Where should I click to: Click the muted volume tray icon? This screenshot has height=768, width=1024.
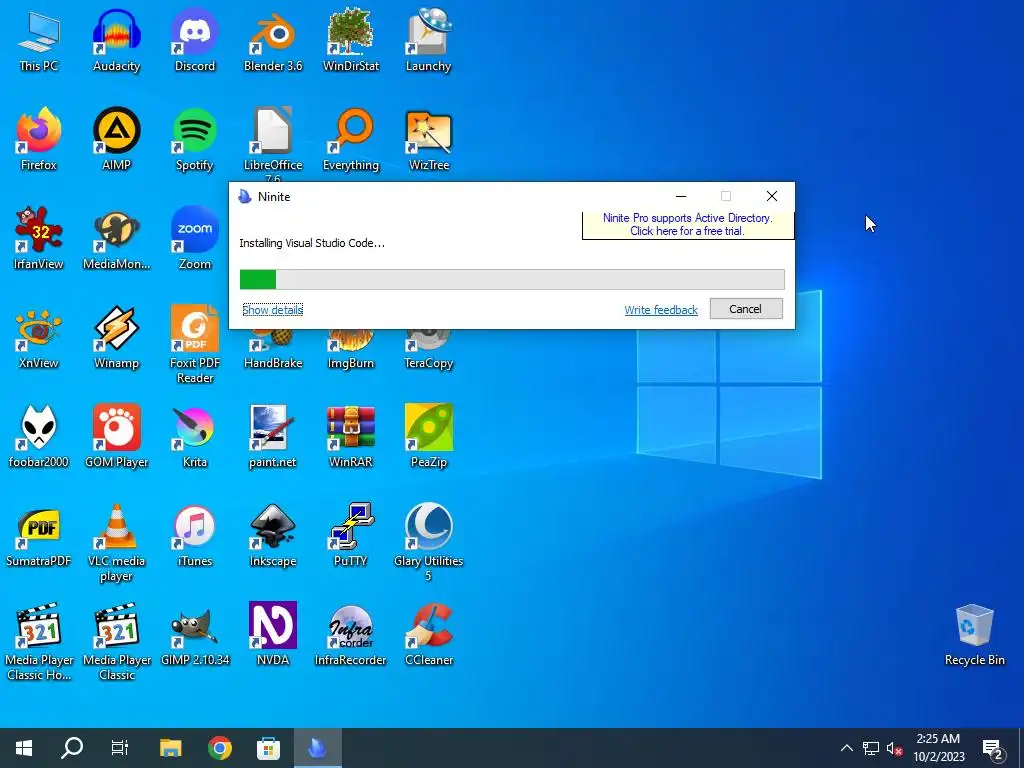pos(894,748)
